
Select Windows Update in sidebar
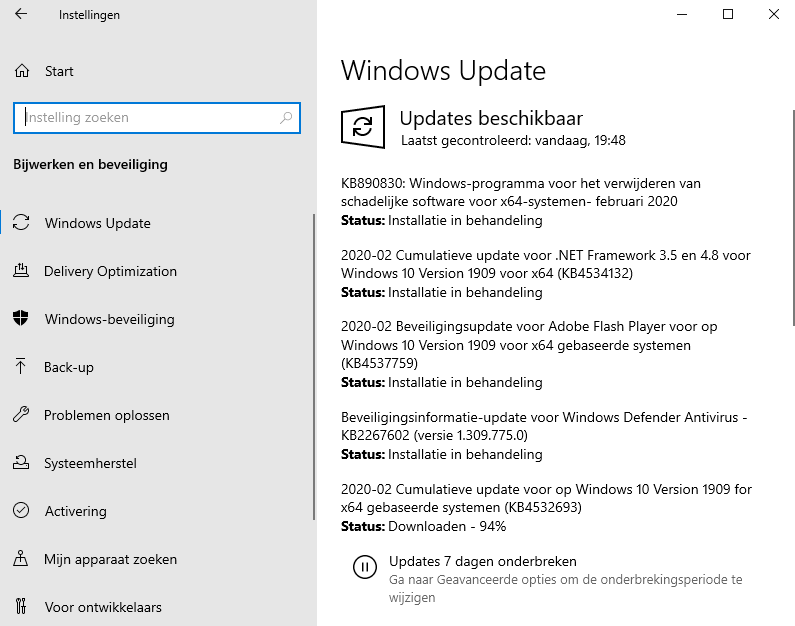(x=97, y=223)
